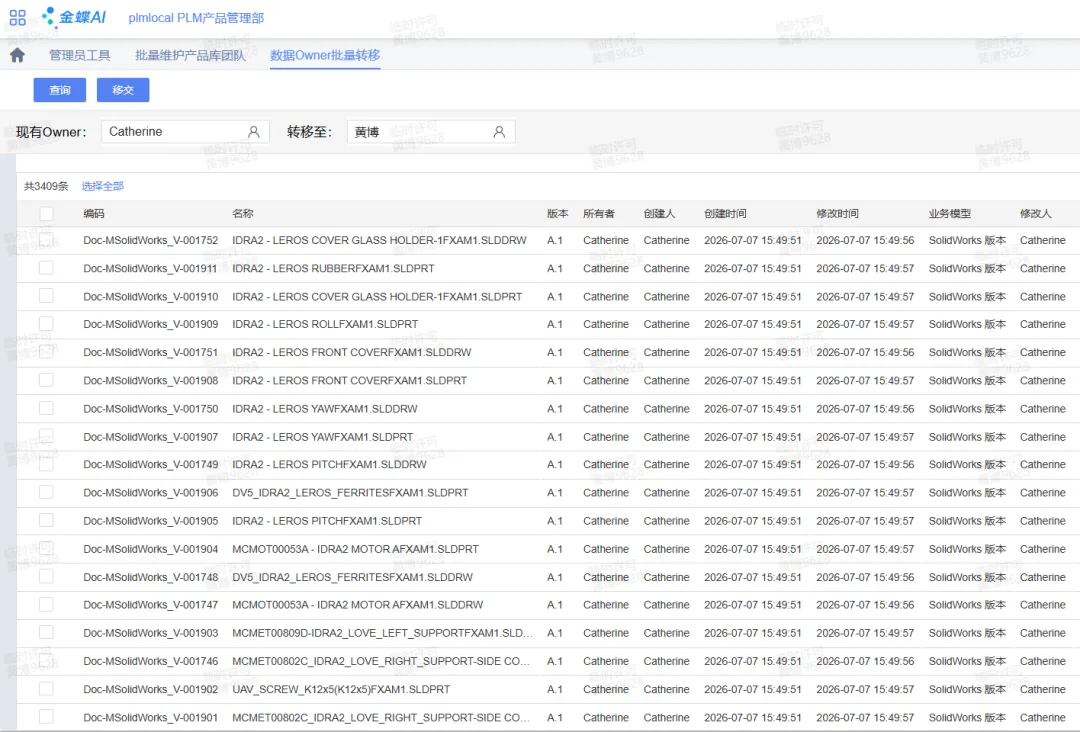Click the 共3409条 record count

click(x=46, y=186)
